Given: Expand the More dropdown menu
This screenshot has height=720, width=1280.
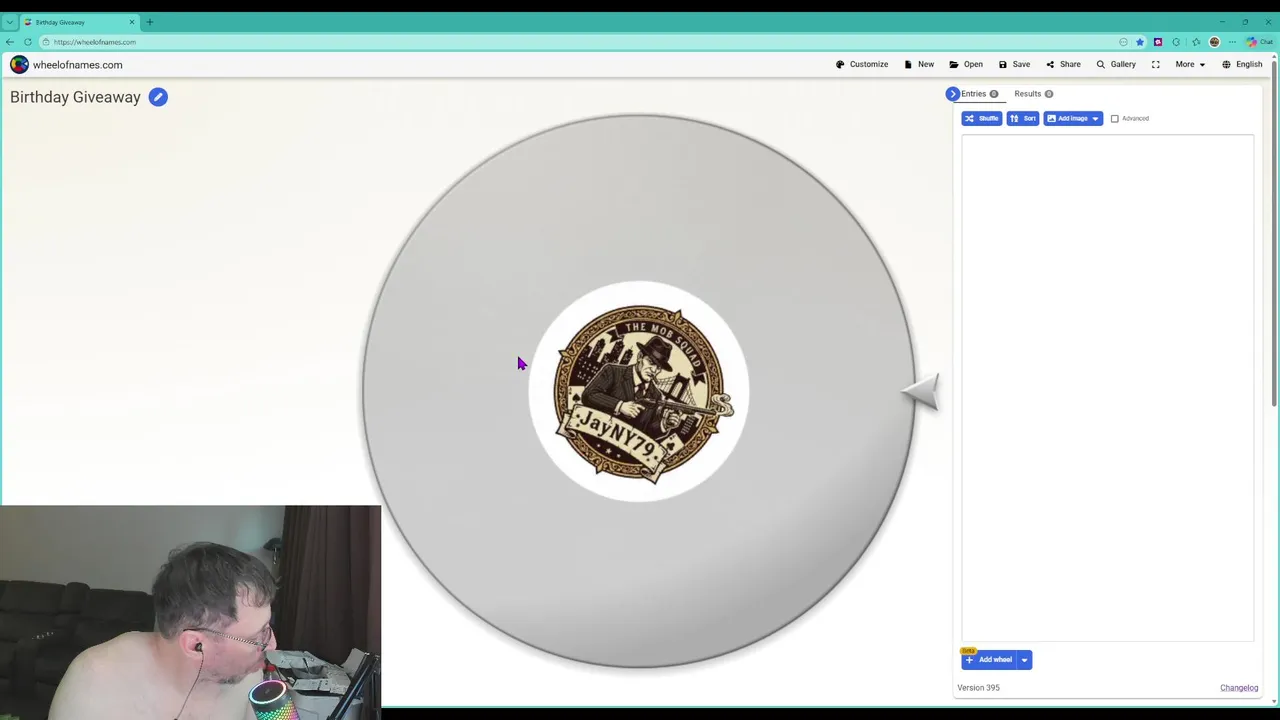Looking at the screenshot, I should [x=1190, y=64].
